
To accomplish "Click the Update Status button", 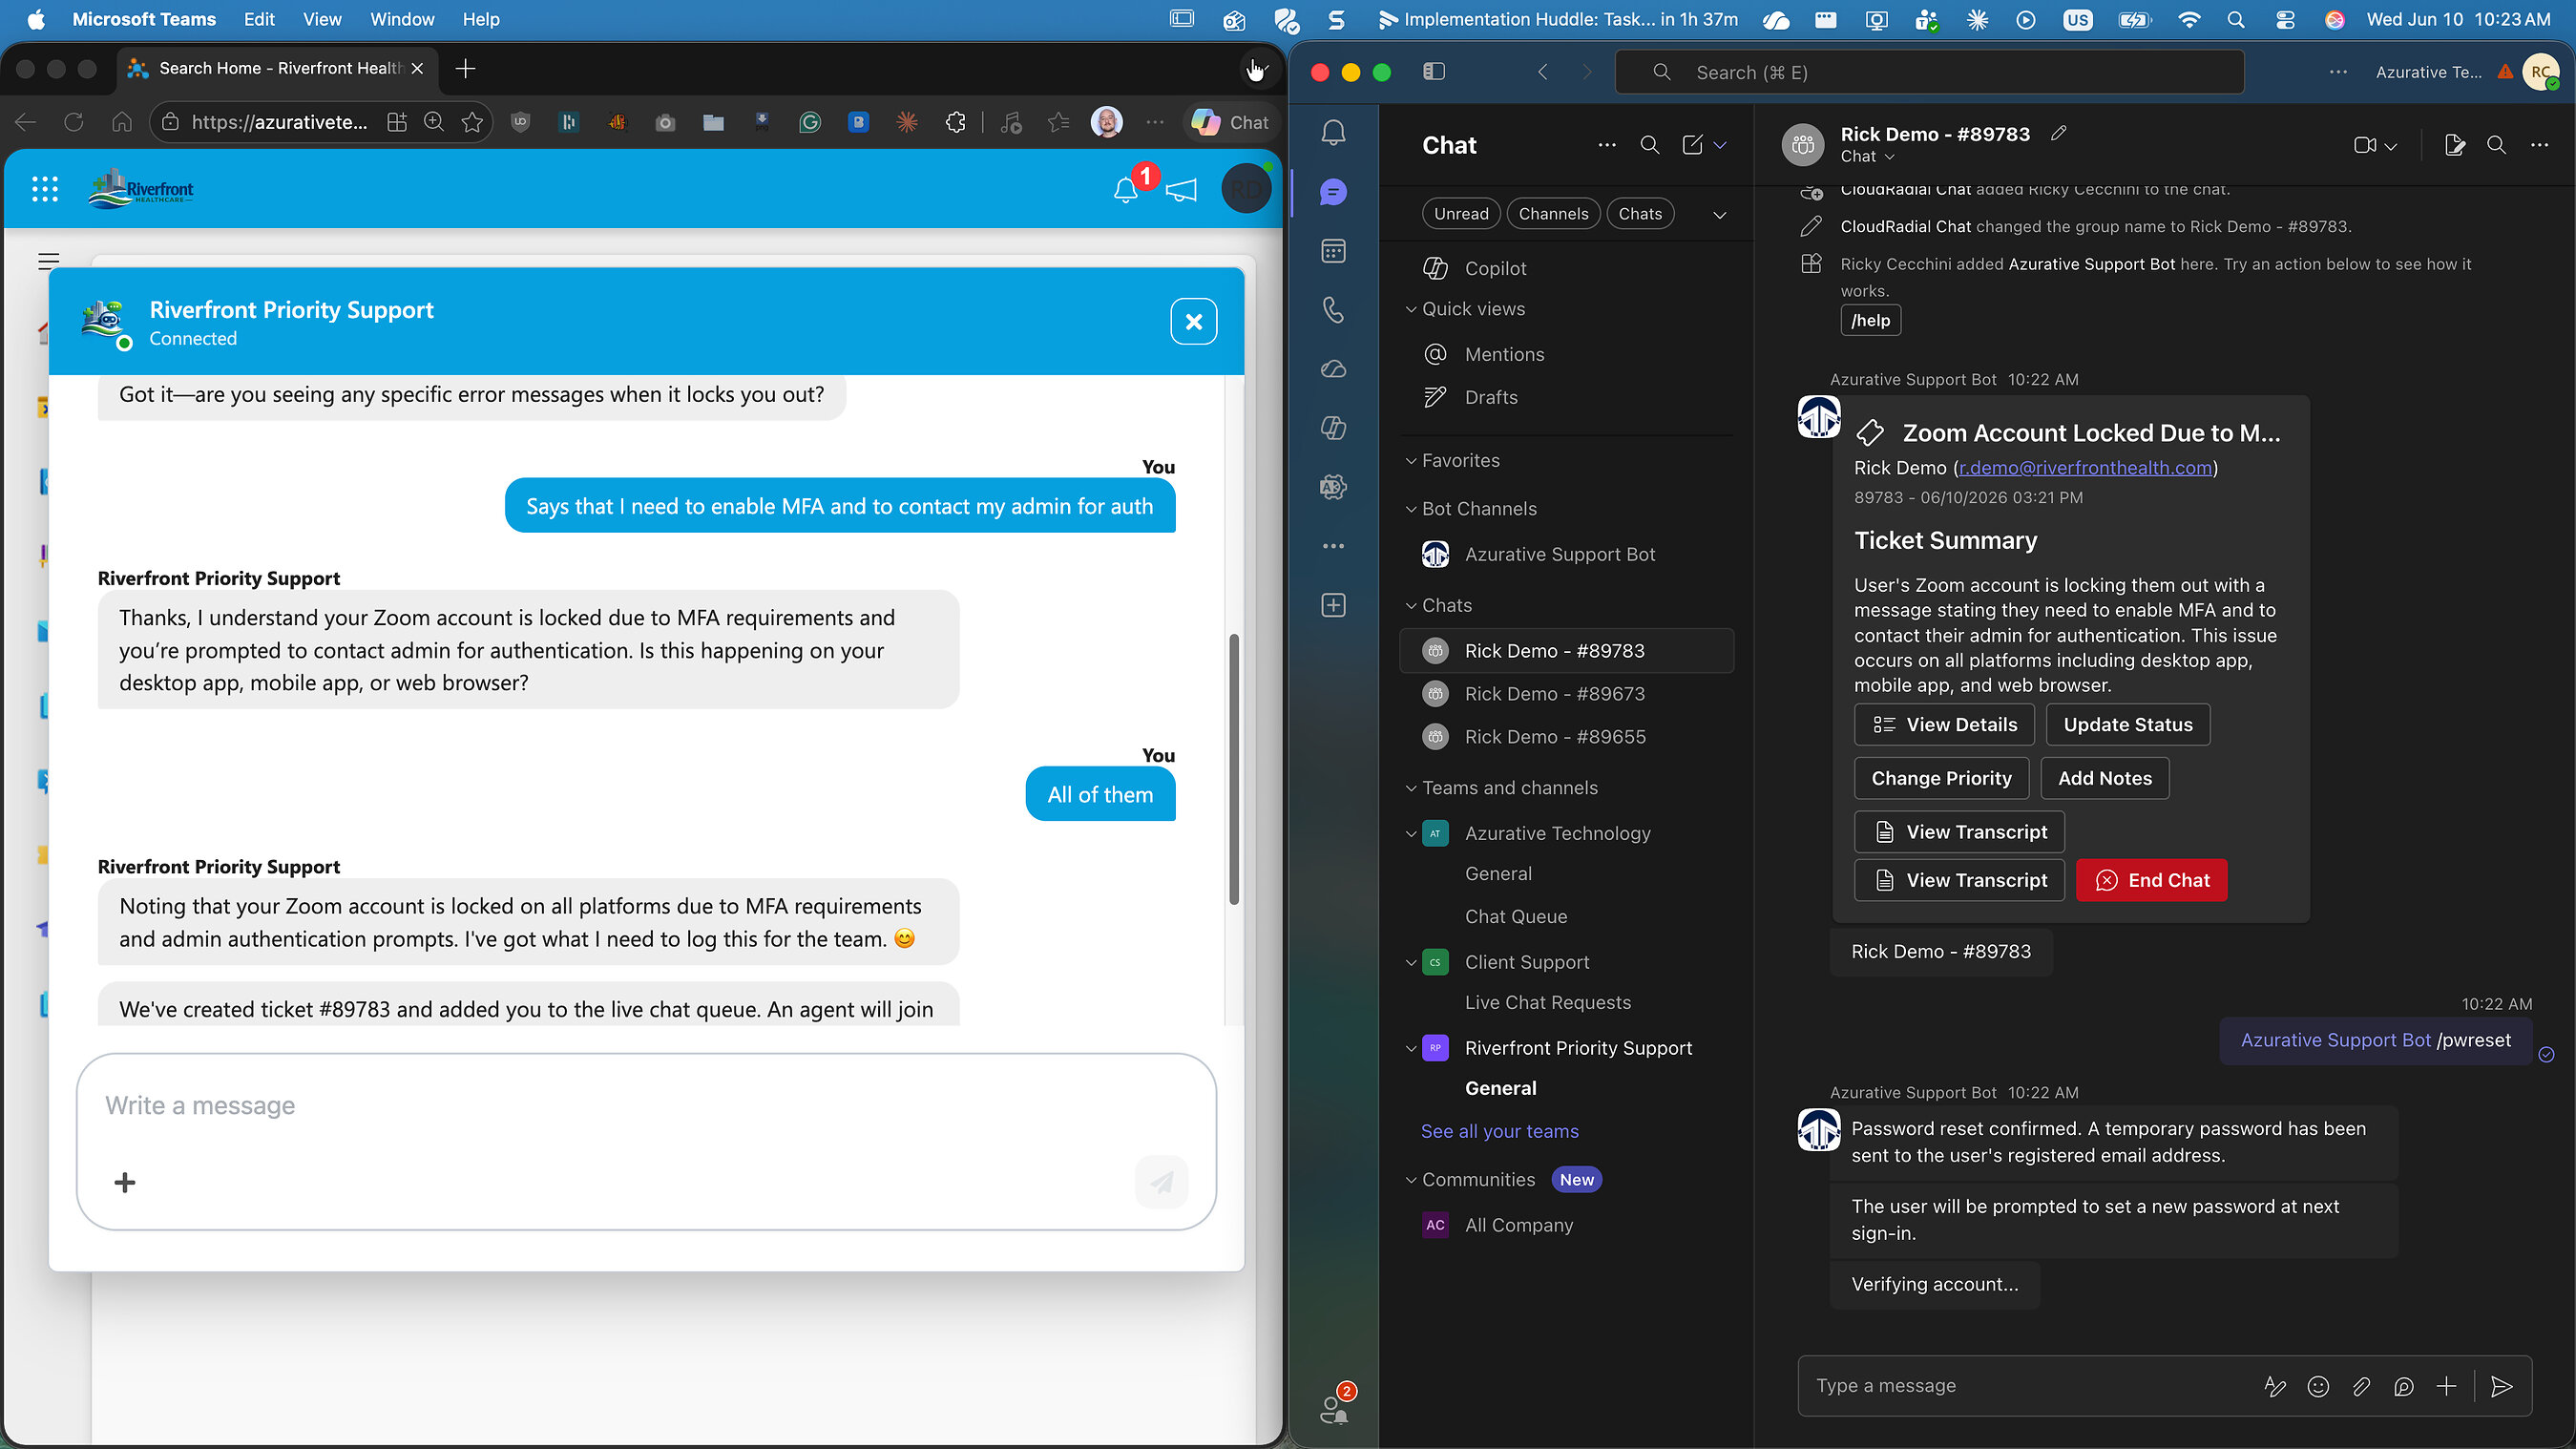I will point(2128,725).
